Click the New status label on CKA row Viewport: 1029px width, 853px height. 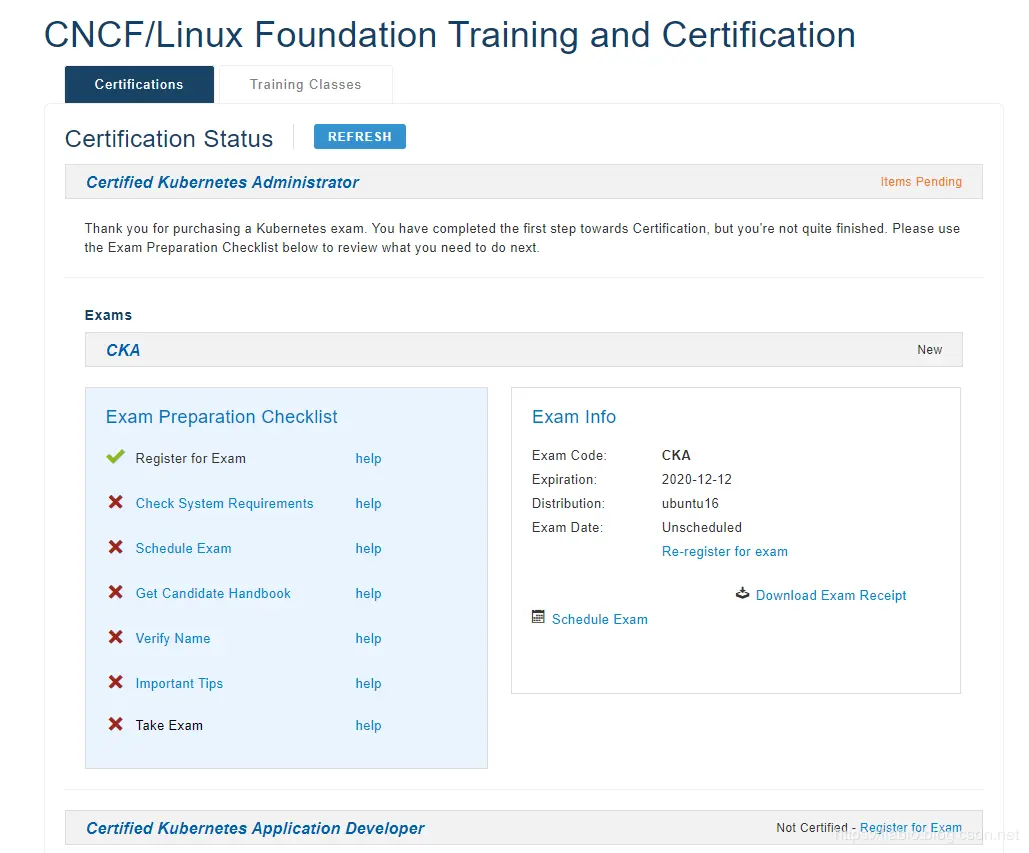click(x=929, y=350)
